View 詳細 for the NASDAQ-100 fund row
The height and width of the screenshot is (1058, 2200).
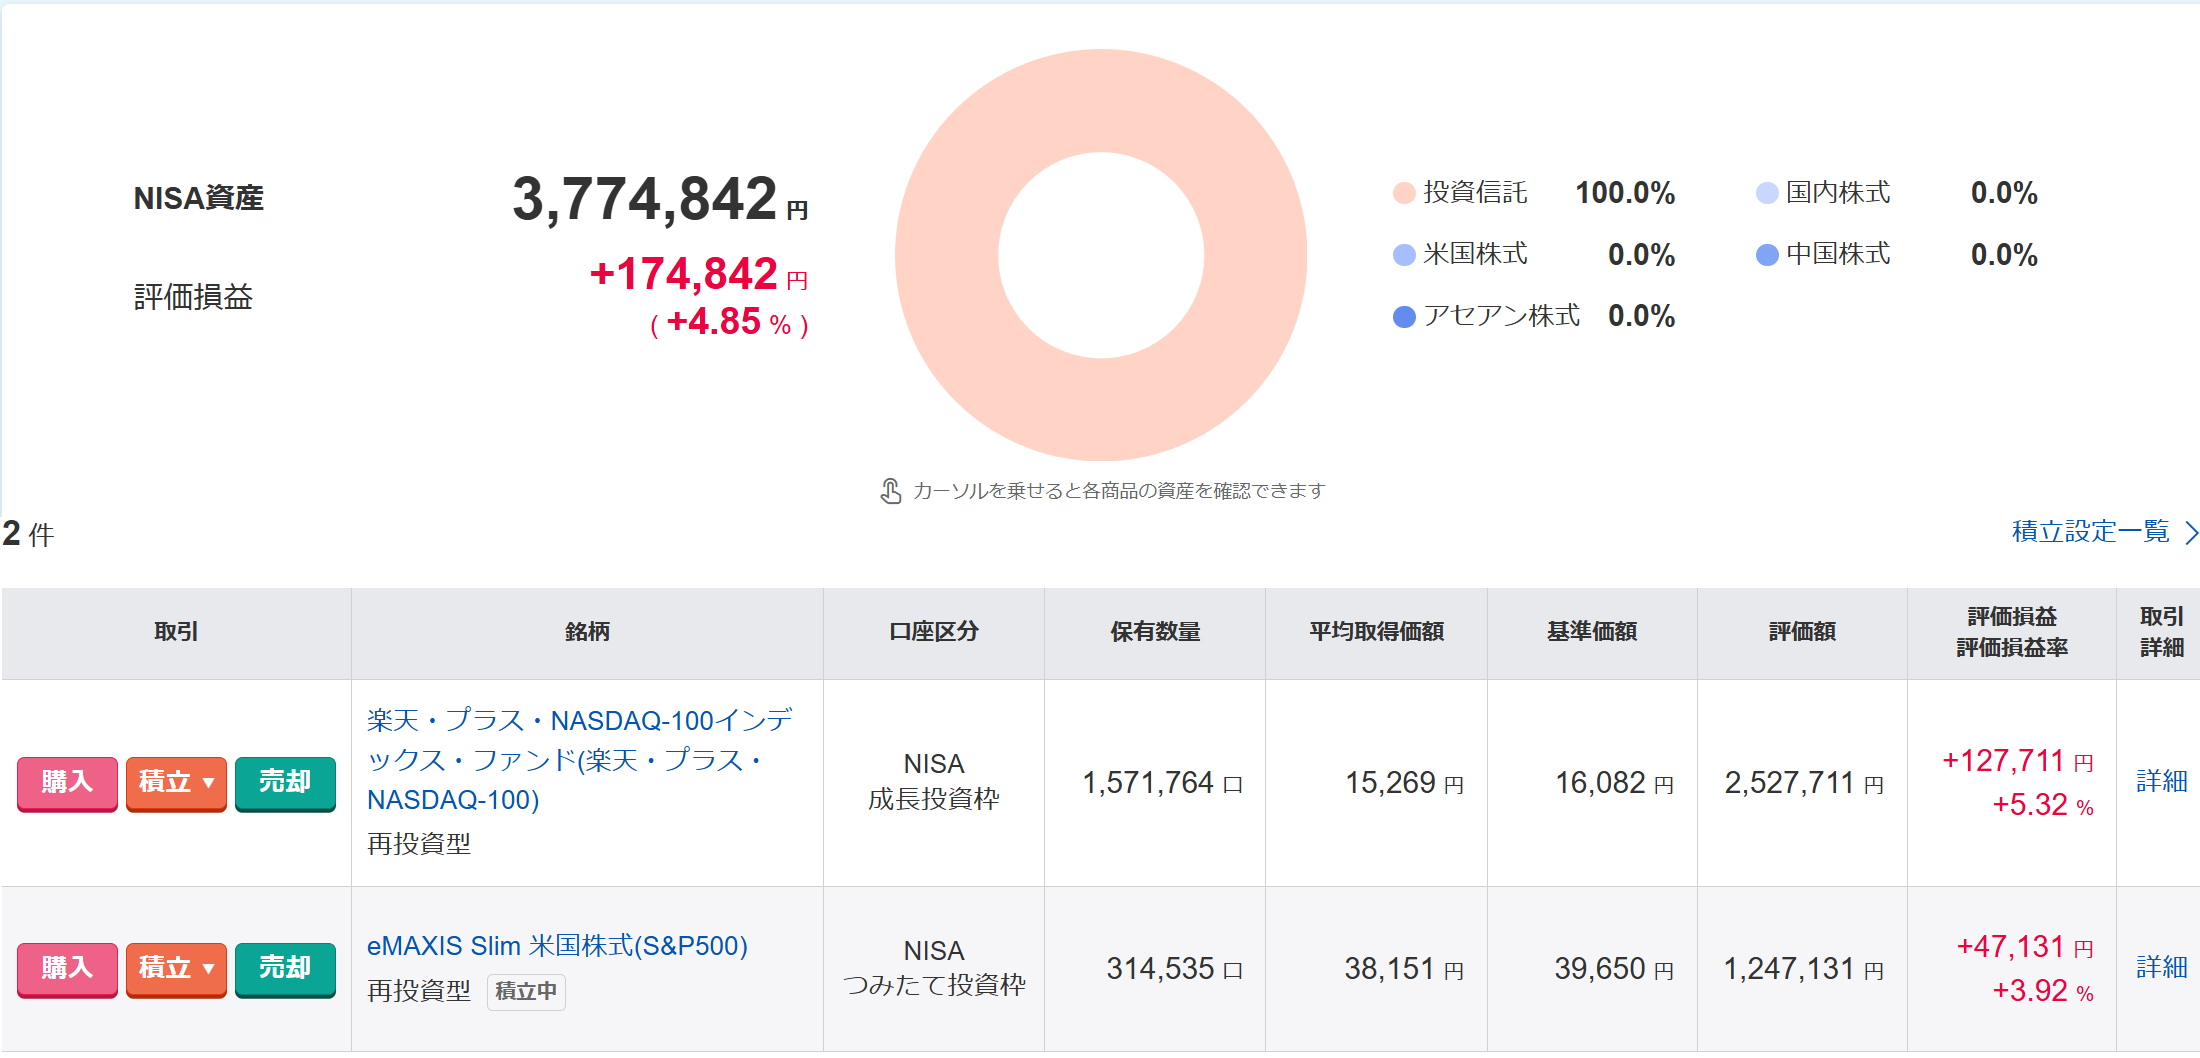point(2161,781)
